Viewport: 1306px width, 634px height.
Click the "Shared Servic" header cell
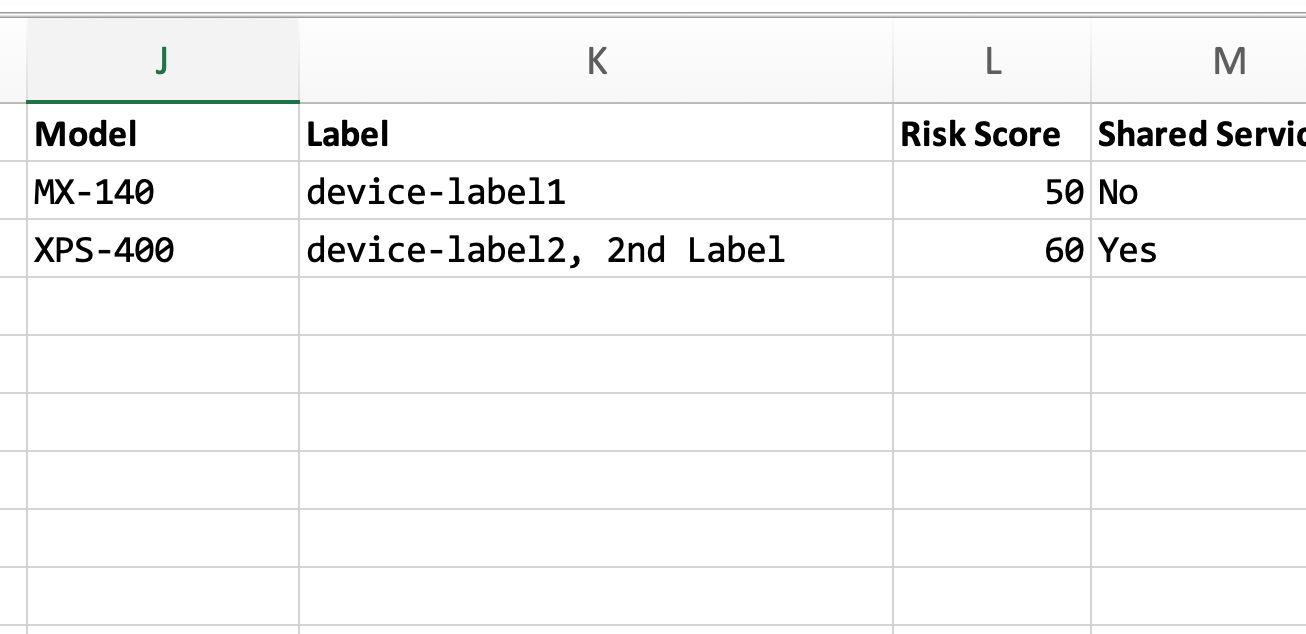point(1200,134)
